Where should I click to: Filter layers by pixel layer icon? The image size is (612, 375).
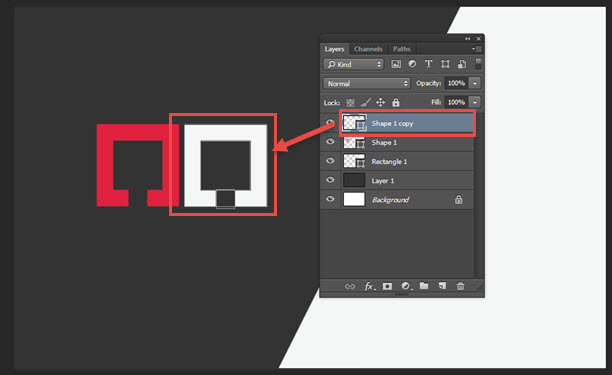coord(396,64)
